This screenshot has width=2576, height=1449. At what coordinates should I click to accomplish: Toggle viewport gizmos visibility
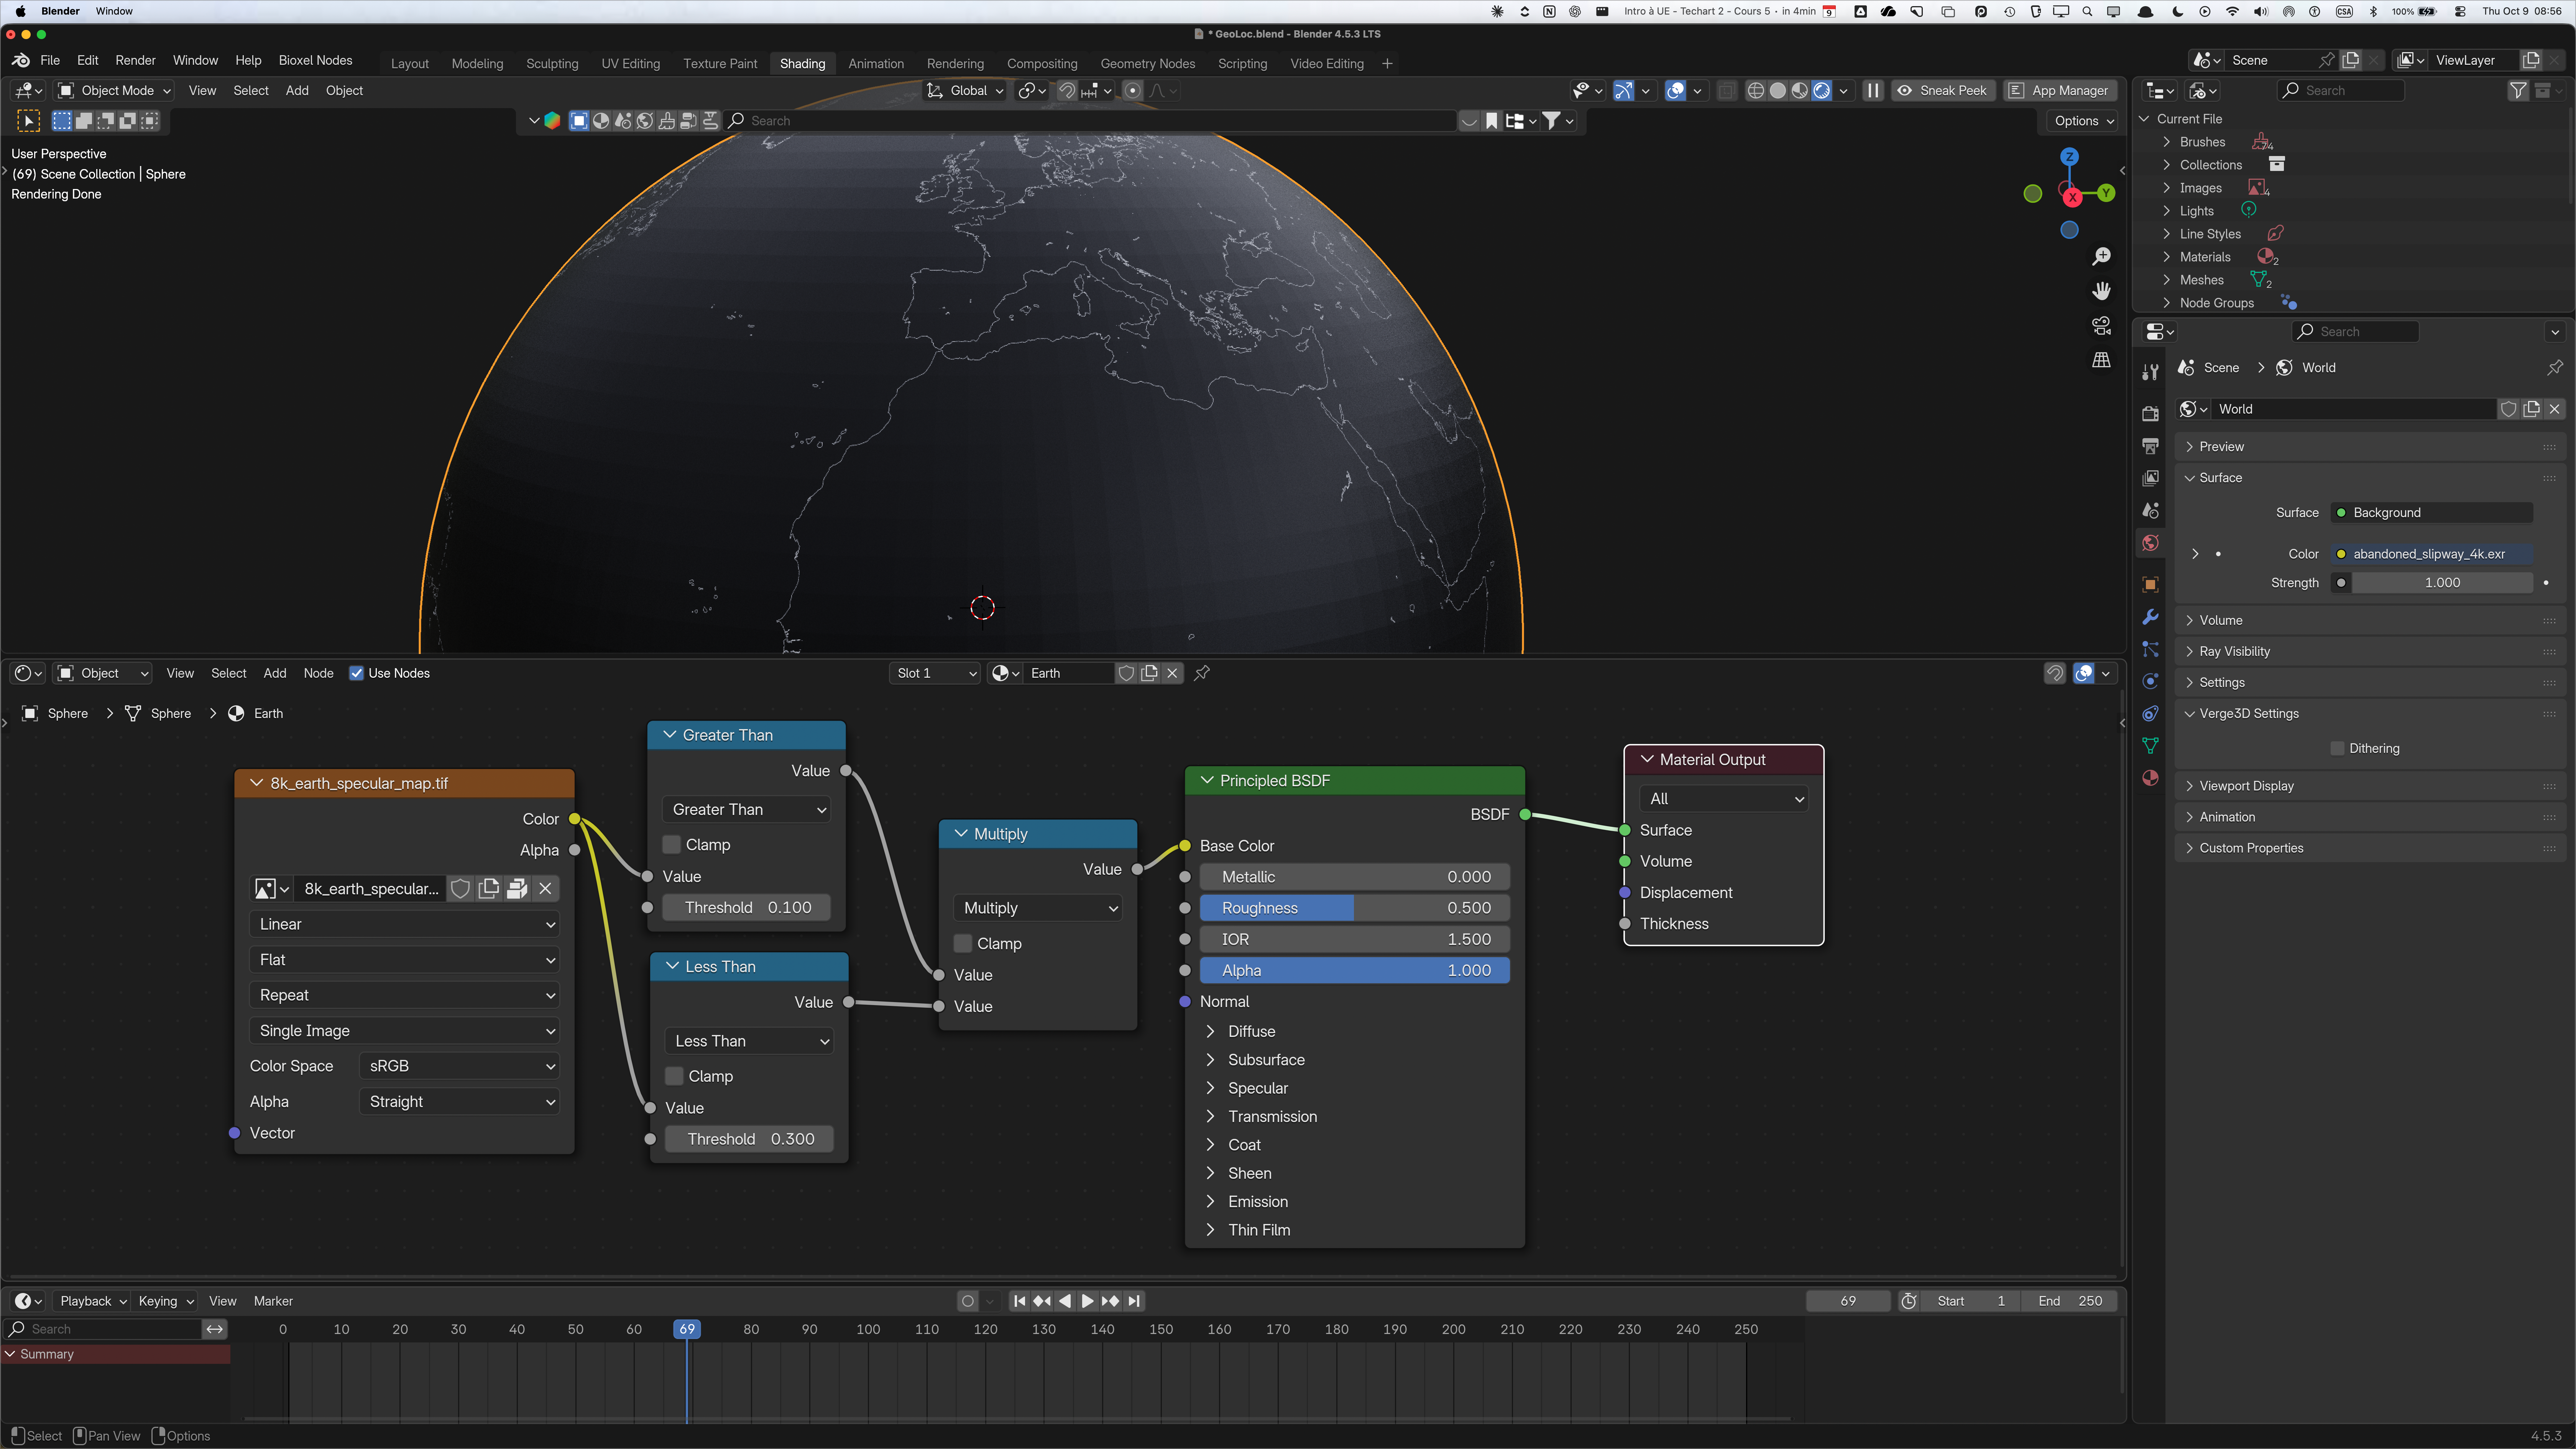(1624, 91)
